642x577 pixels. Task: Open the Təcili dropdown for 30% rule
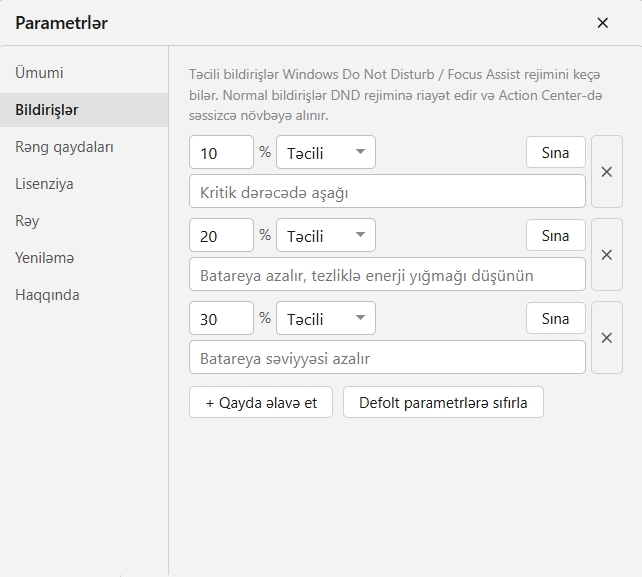click(326, 318)
